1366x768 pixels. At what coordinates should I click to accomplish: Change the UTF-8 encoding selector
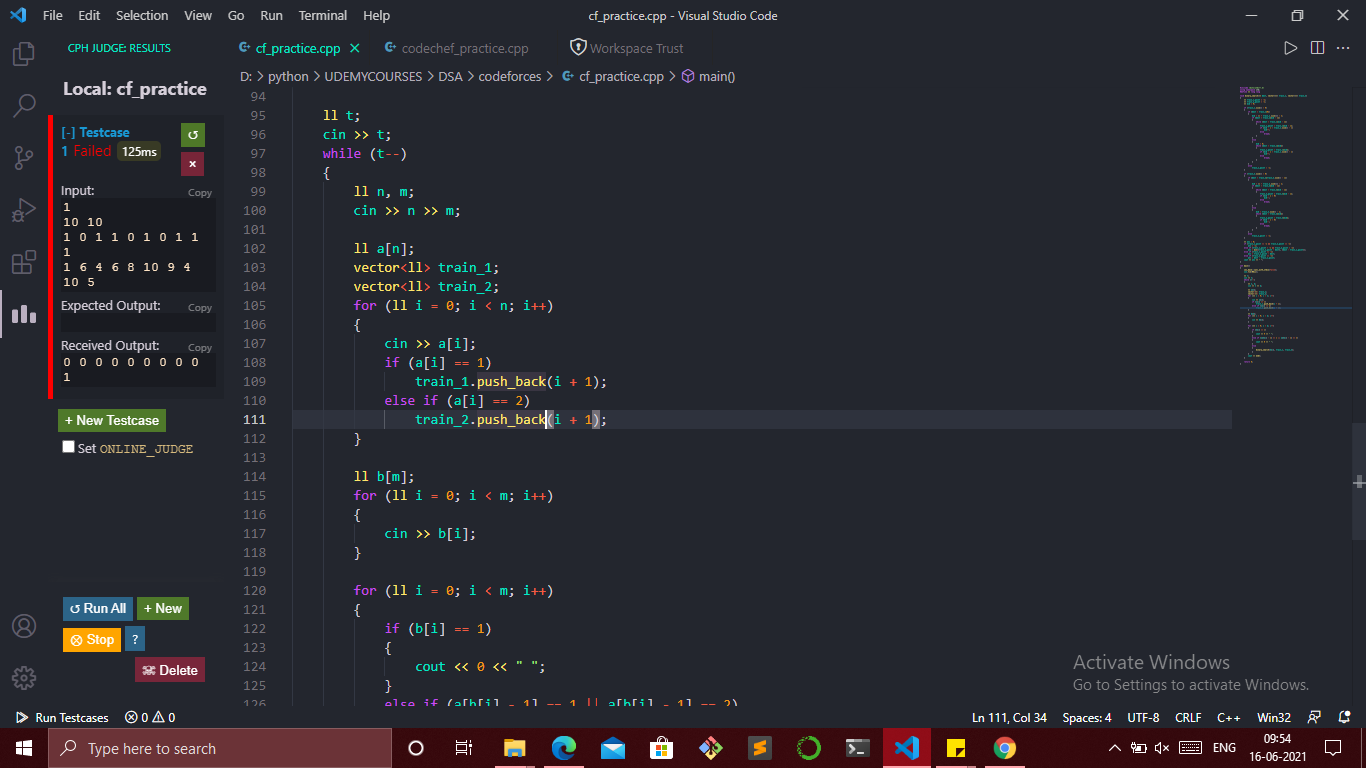click(x=1143, y=717)
